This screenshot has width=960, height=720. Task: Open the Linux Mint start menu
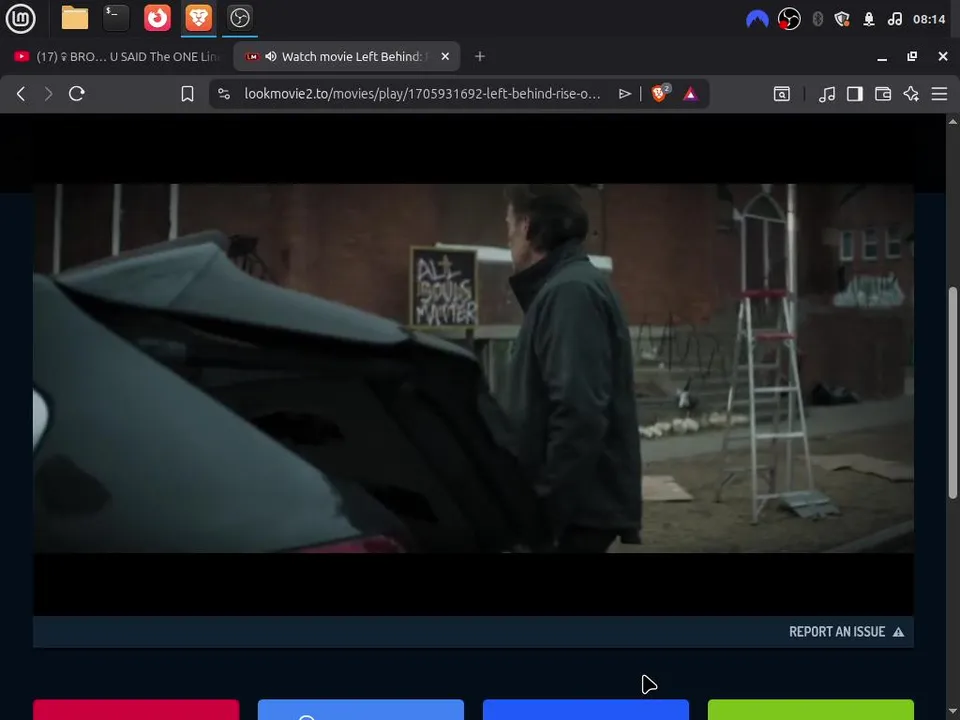pos(20,18)
